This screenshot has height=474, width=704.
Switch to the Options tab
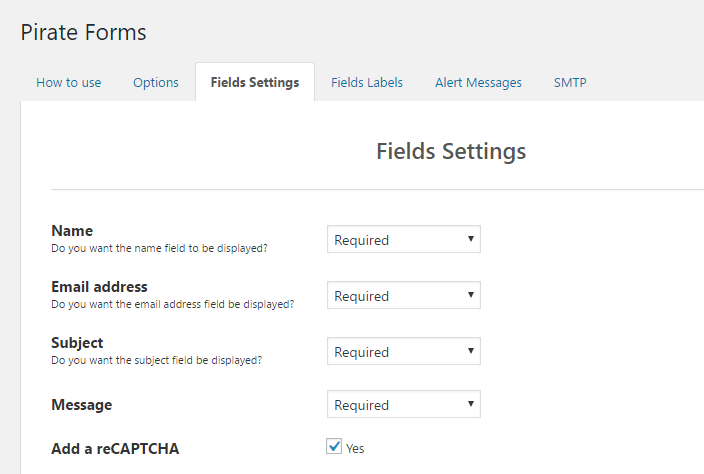[x=156, y=82]
